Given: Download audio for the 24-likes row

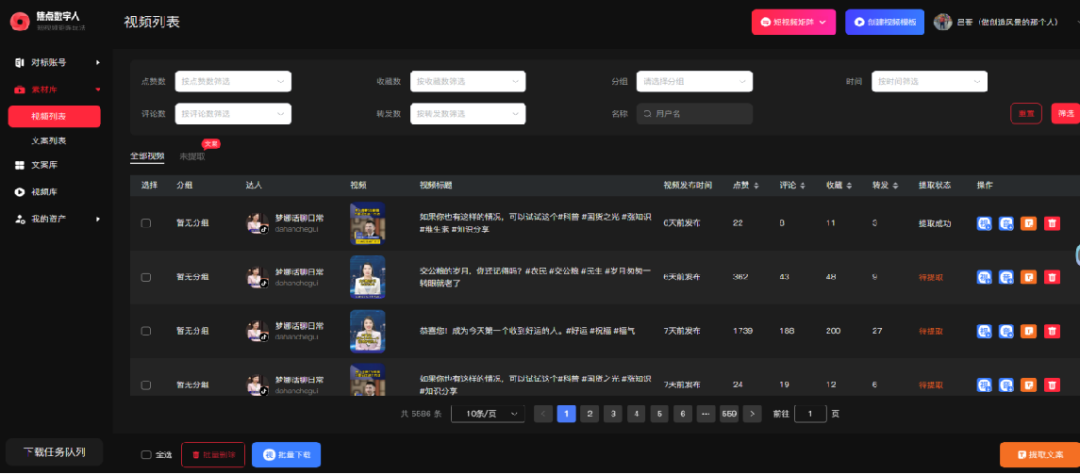Looking at the screenshot, I should (1006, 384).
